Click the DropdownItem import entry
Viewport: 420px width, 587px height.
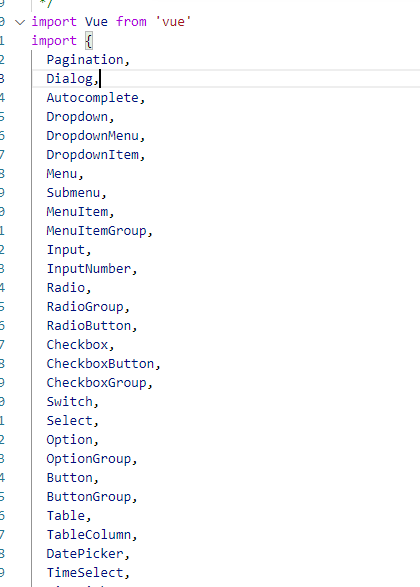point(92,155)
